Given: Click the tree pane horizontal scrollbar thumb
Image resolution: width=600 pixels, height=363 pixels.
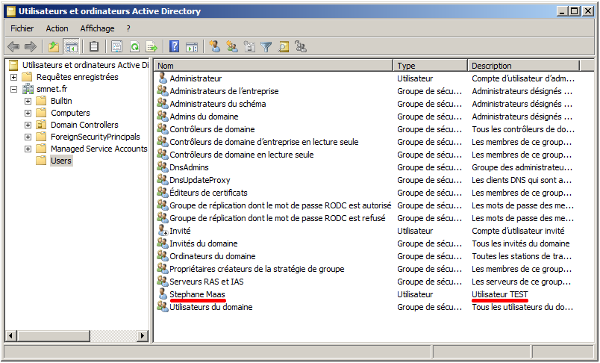Looking at the screenshot, I should pos(53,336).
